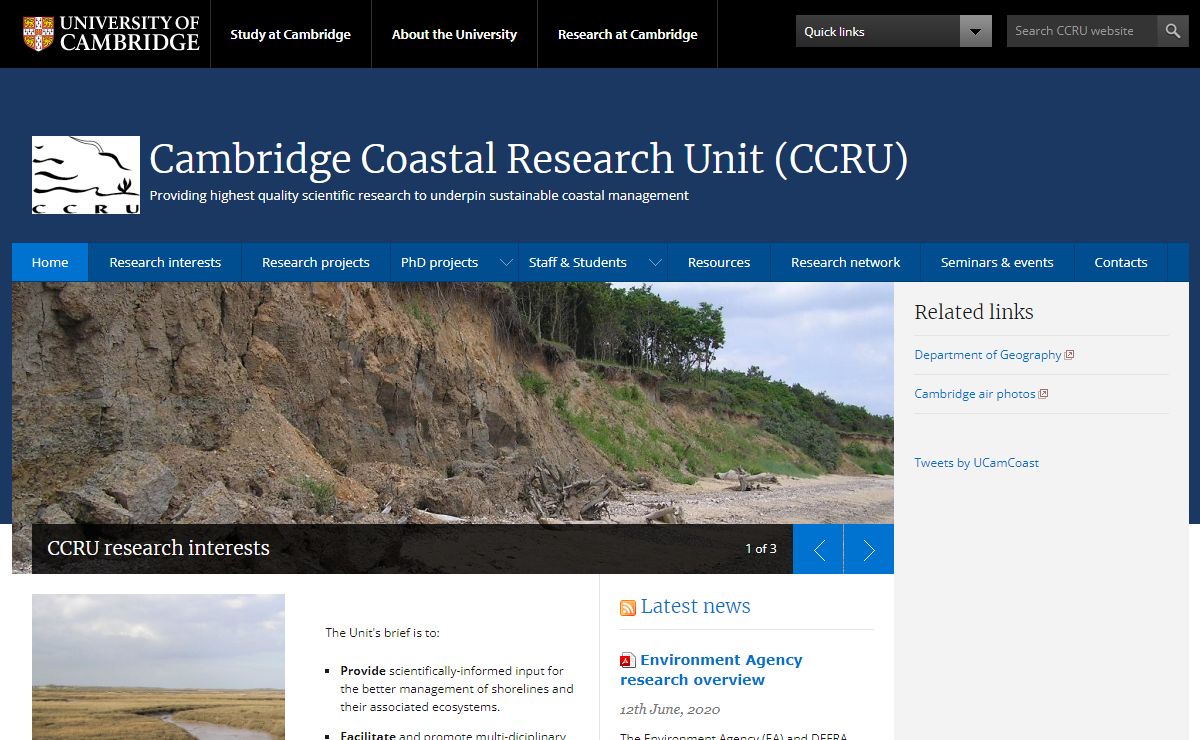Click the '1 of 3' slide counter
The width and height of the screenshot is (1200, 740).
[761, 548]
